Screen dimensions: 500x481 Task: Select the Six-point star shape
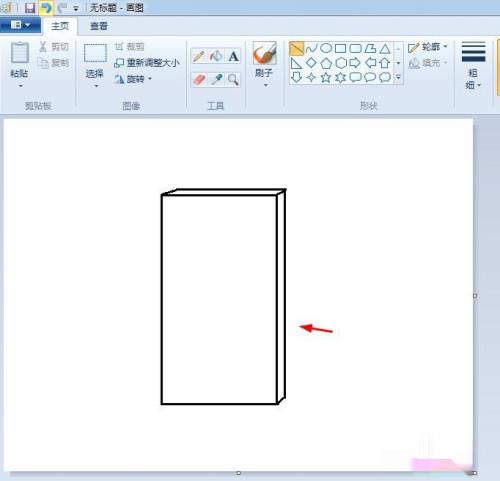(x=341, y=77)
